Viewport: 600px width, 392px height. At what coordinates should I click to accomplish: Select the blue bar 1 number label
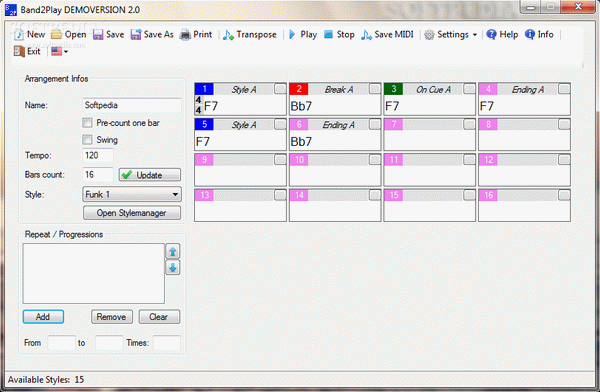(204, 89)
